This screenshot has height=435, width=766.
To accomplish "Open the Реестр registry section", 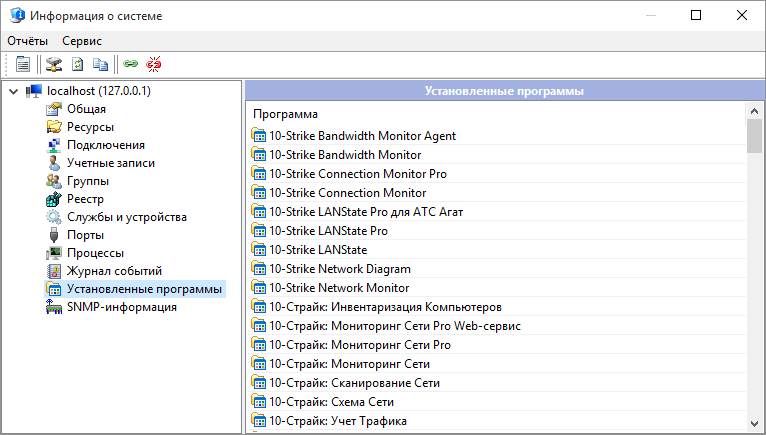I will [85, 199].
